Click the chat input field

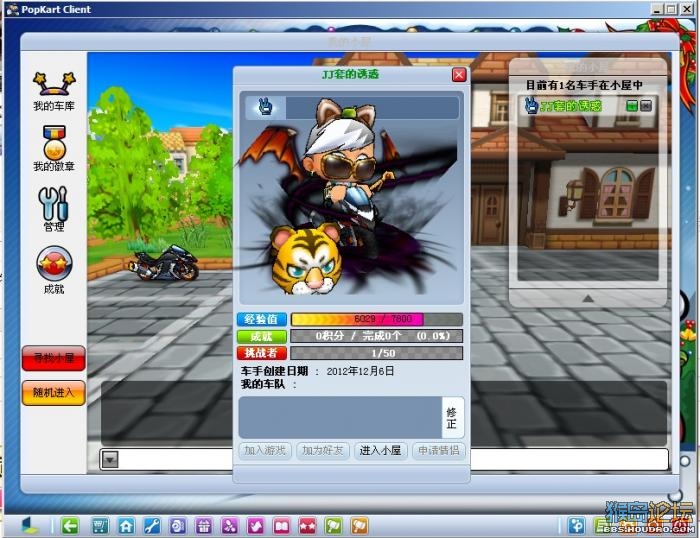(x=393, y=459)
